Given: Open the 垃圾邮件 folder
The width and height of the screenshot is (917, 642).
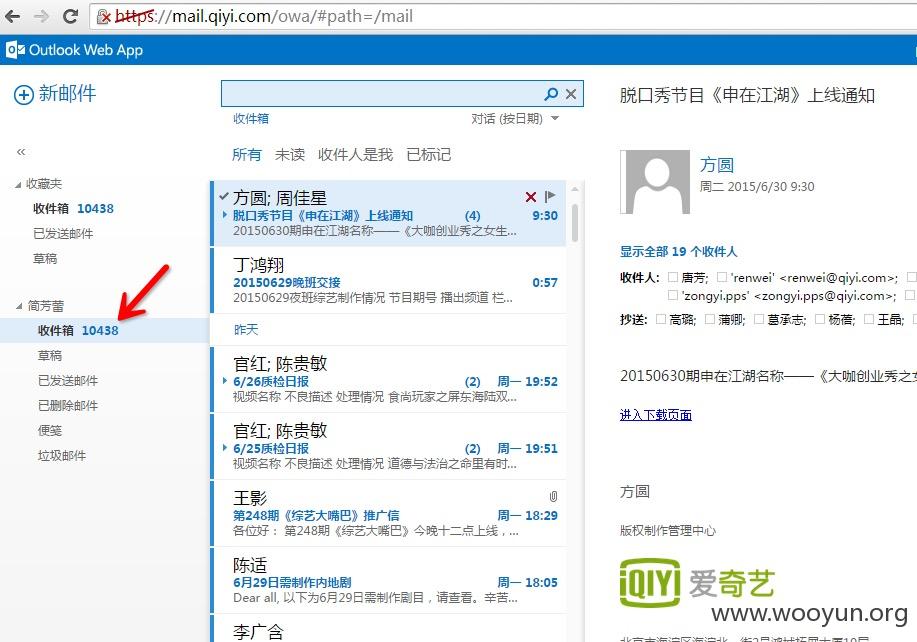Looking at the screenshot, I should point(62,456).
